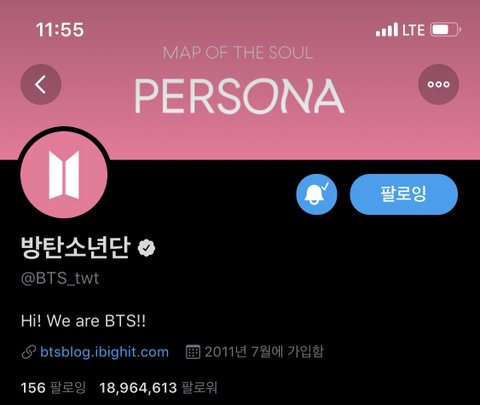This screenshot has width=480, height=405.
Task: Tap the @BTS_twt username handle
Action: coord(60,278)
